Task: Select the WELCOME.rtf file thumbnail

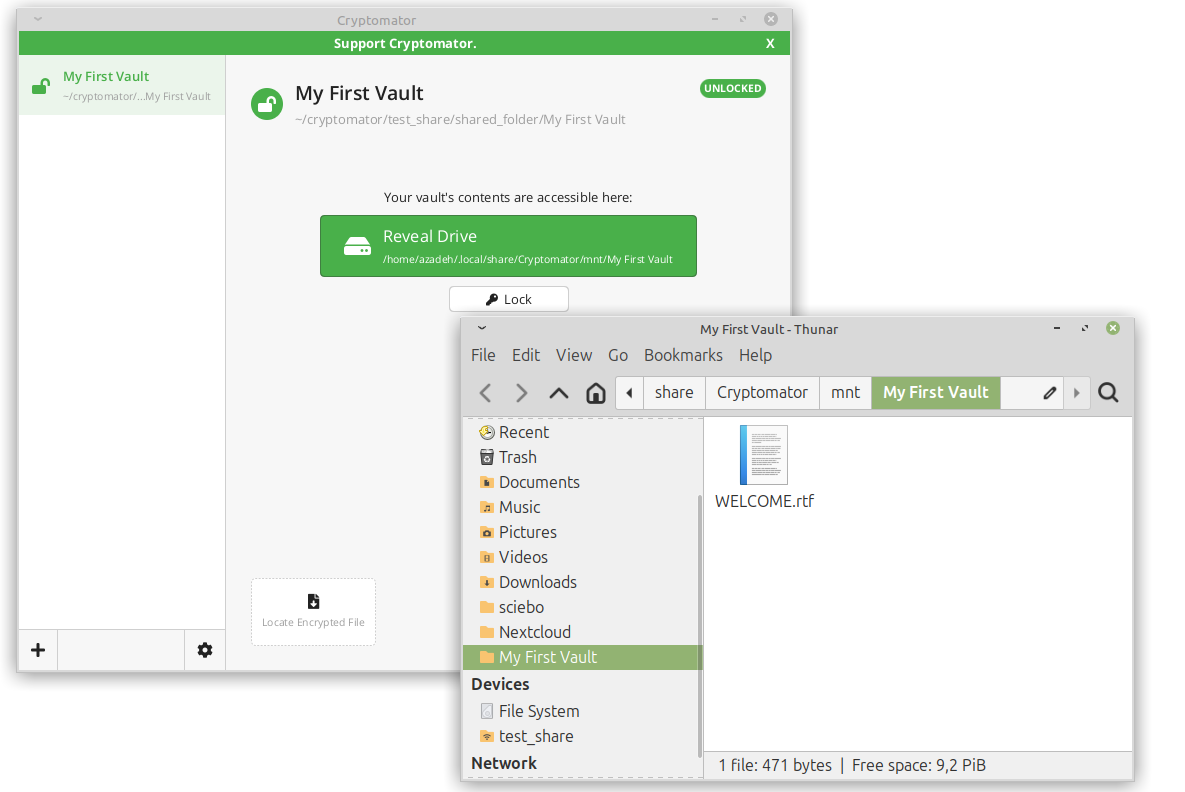Action: [x=763, y=455]
